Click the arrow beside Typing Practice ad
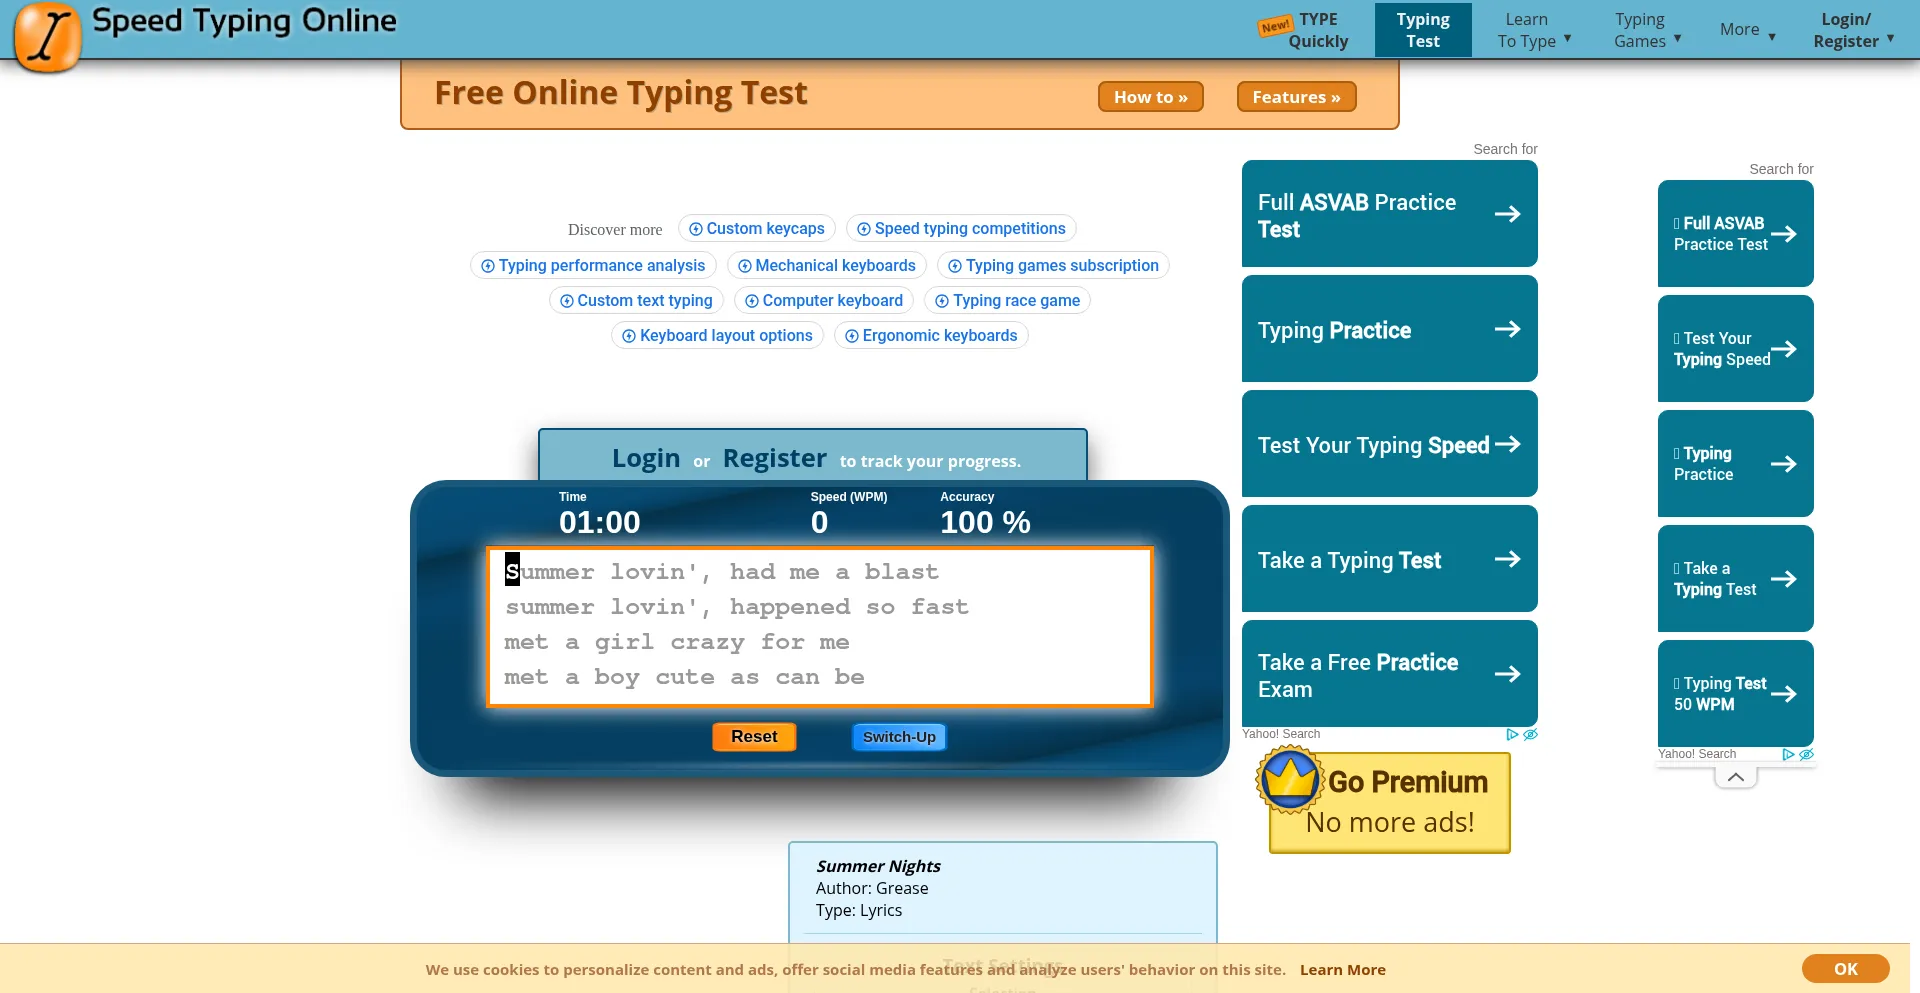1920x993 pixels. (x=1507, y=329)
